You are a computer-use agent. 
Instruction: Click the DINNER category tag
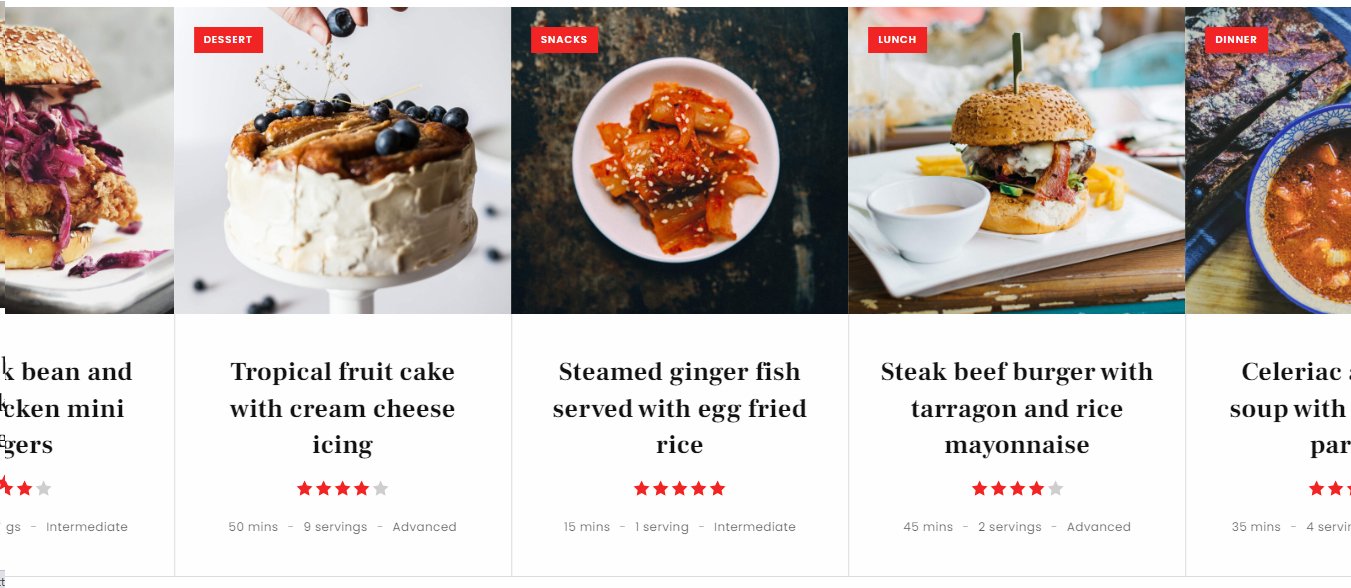coord(1236,40)
